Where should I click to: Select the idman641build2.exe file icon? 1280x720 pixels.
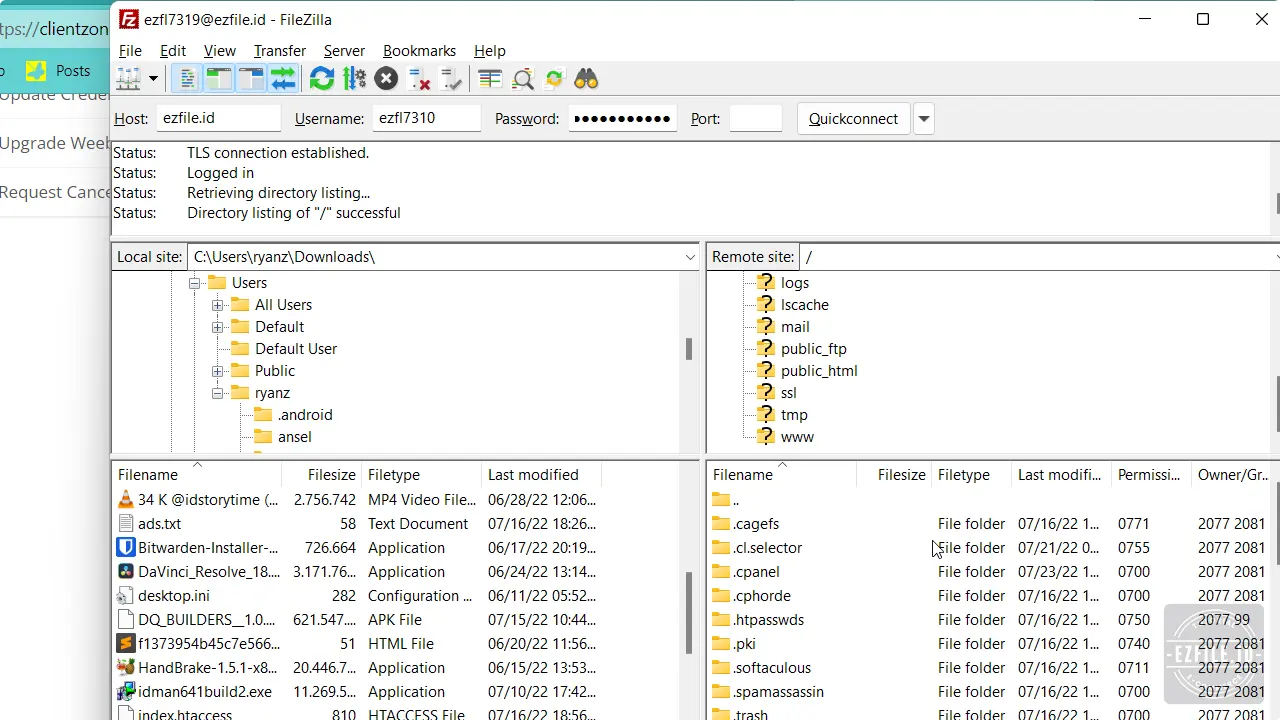tap(126, 692)
